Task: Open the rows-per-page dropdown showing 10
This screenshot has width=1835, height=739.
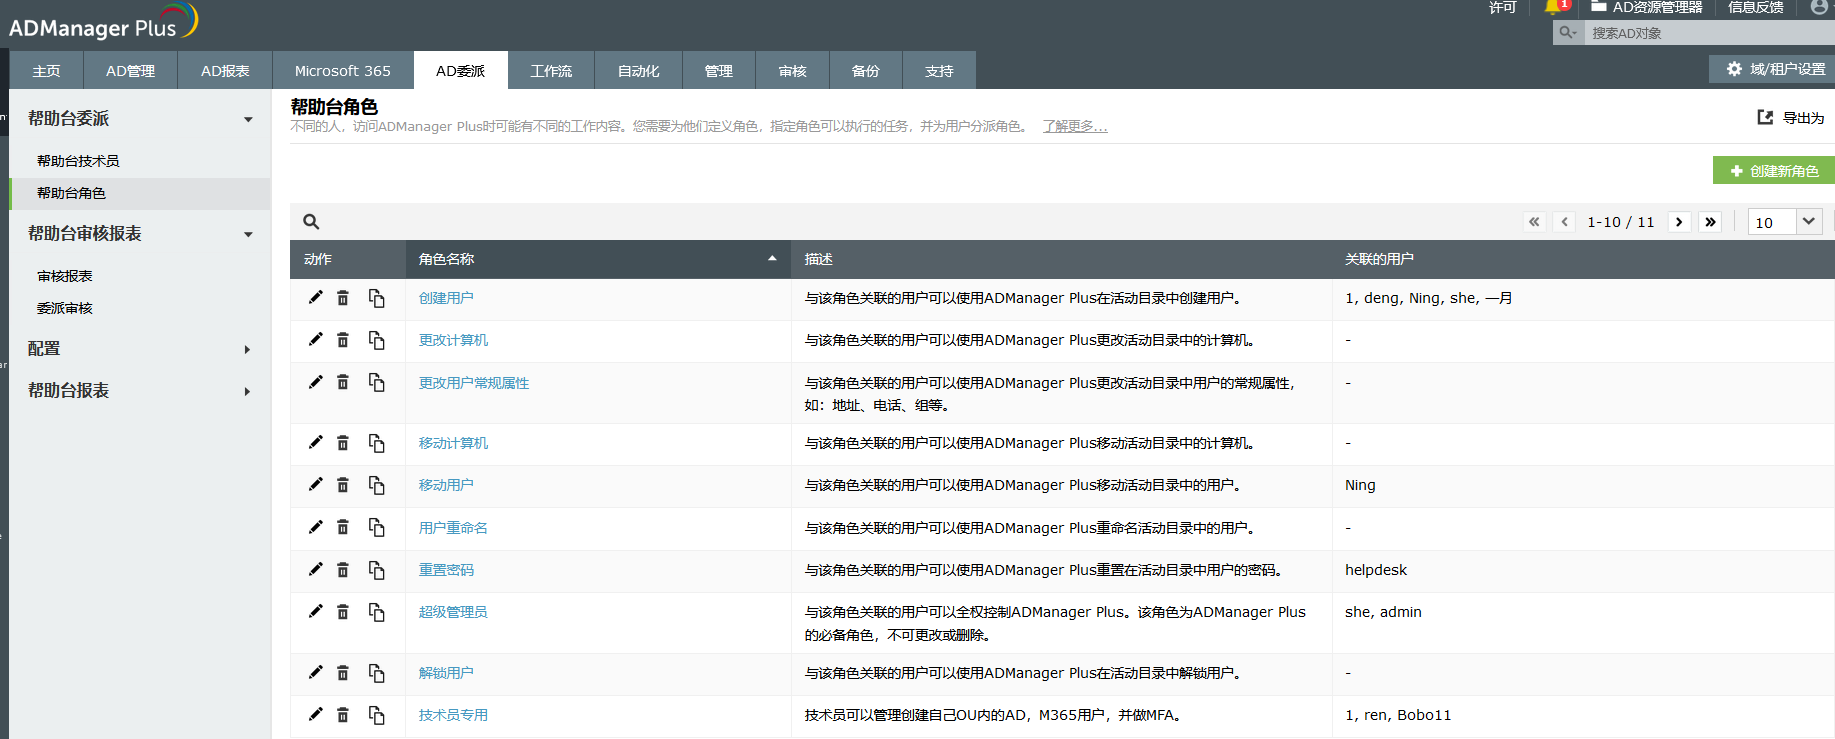Action: (x=1785, y=222)
